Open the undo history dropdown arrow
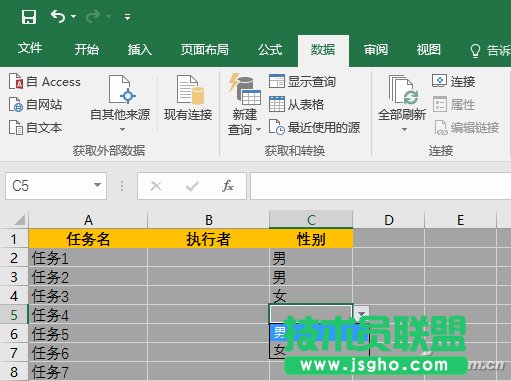The width and height of the screenshot is (511, 381). point(73,16)
